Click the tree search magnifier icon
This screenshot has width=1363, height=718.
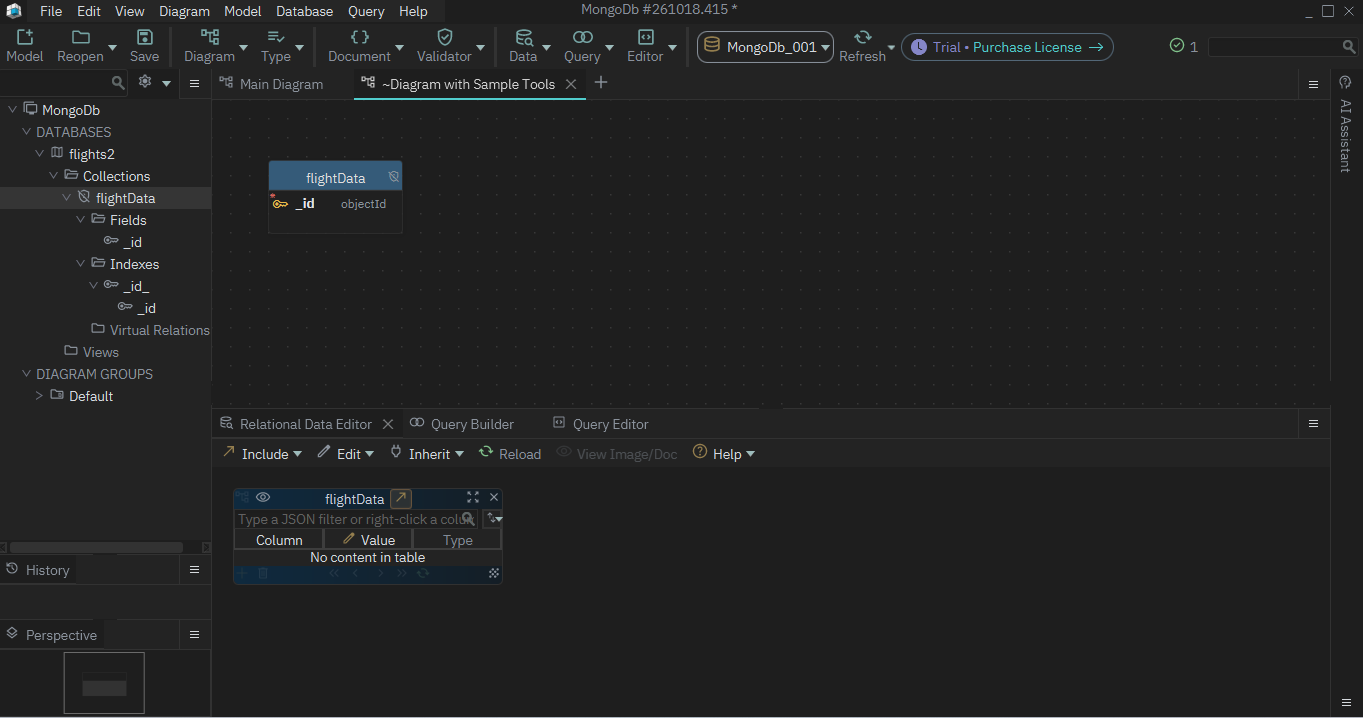pos(118,83)
